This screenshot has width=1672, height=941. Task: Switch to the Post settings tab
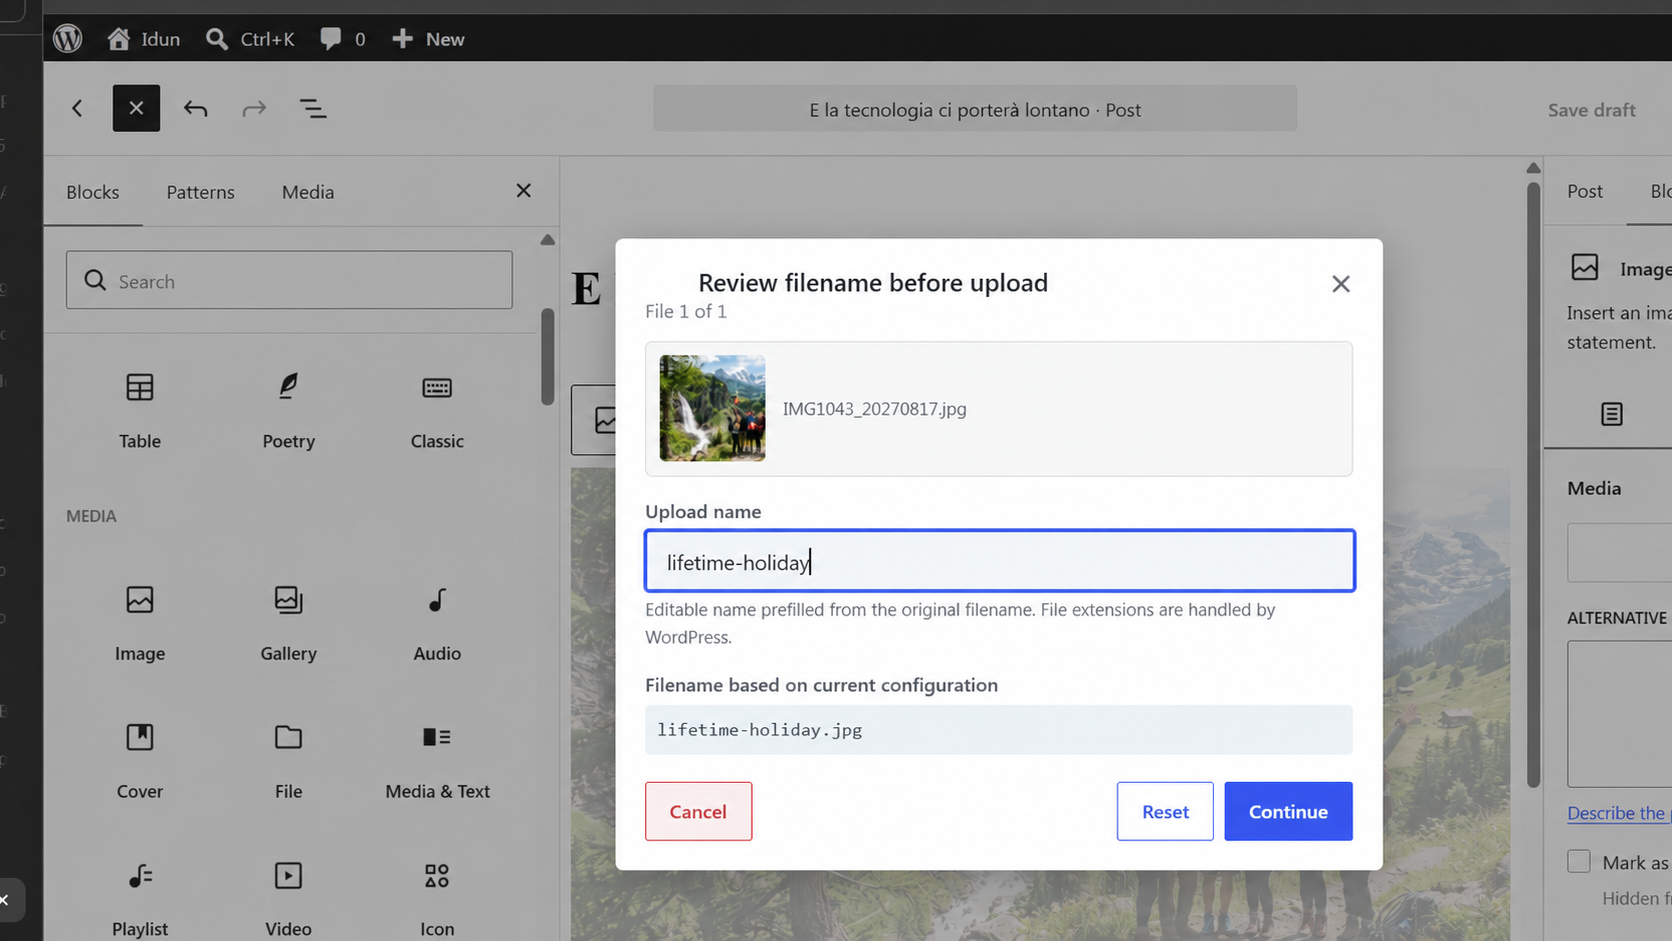point(1584,191)
